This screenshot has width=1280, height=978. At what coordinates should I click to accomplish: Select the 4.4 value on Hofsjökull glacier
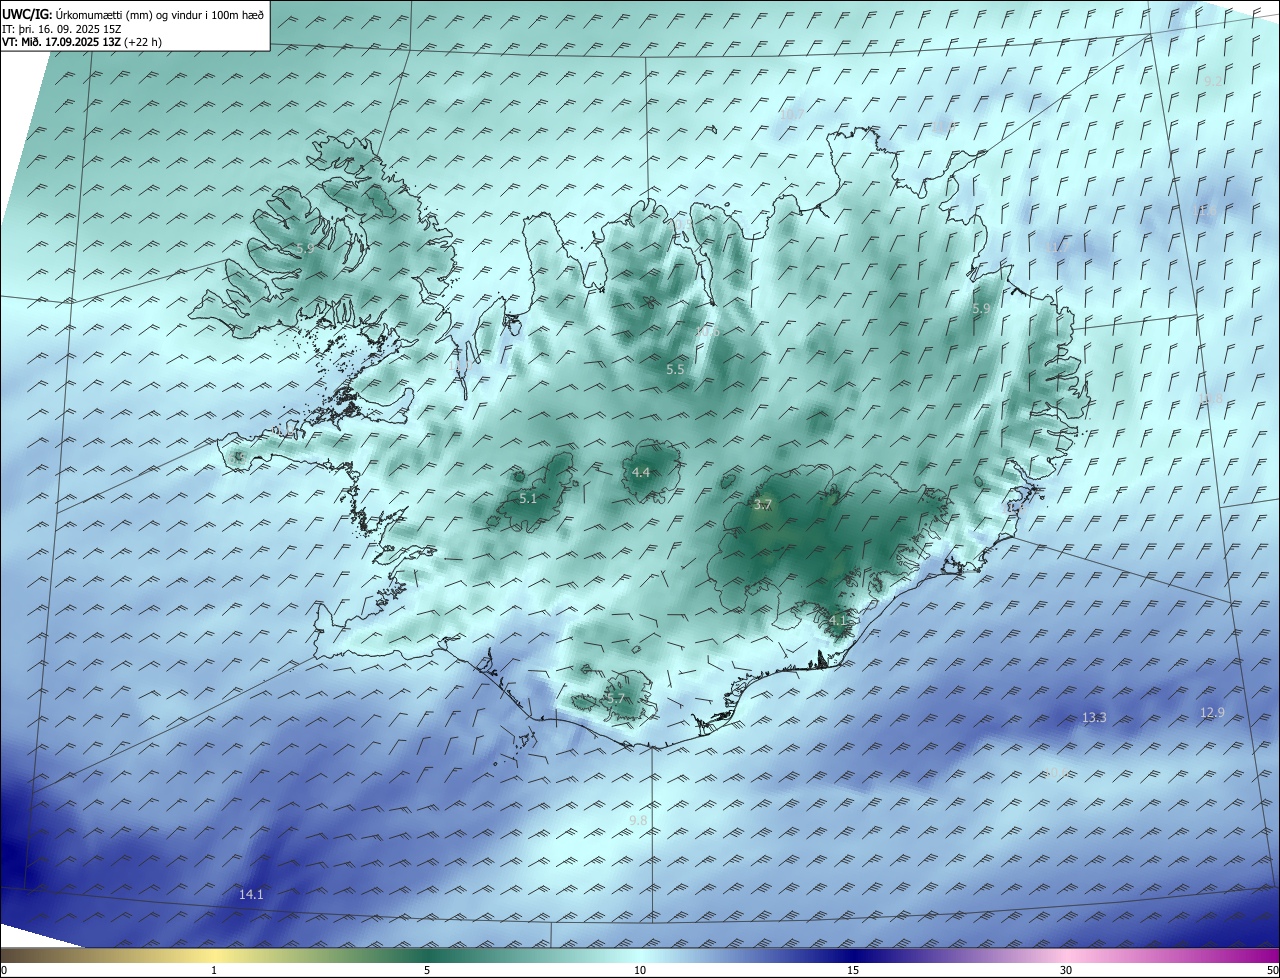coord(641,472)
